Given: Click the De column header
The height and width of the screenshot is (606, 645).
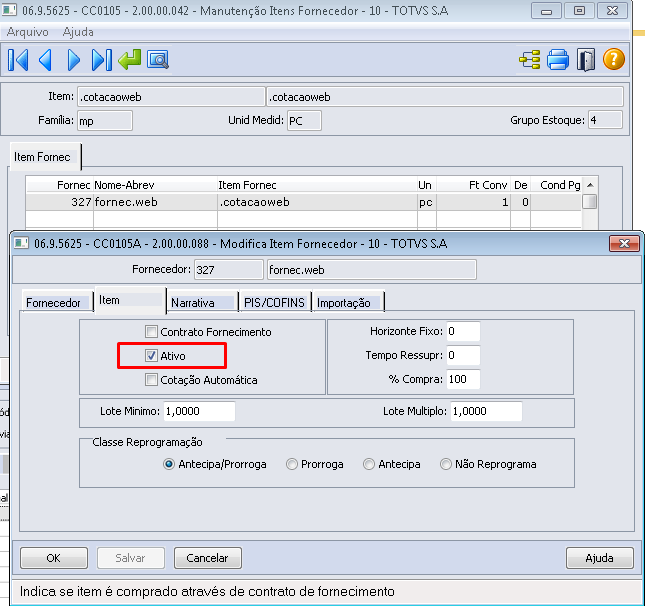Looking at the screenshot, I should click(x=520, y=185).
